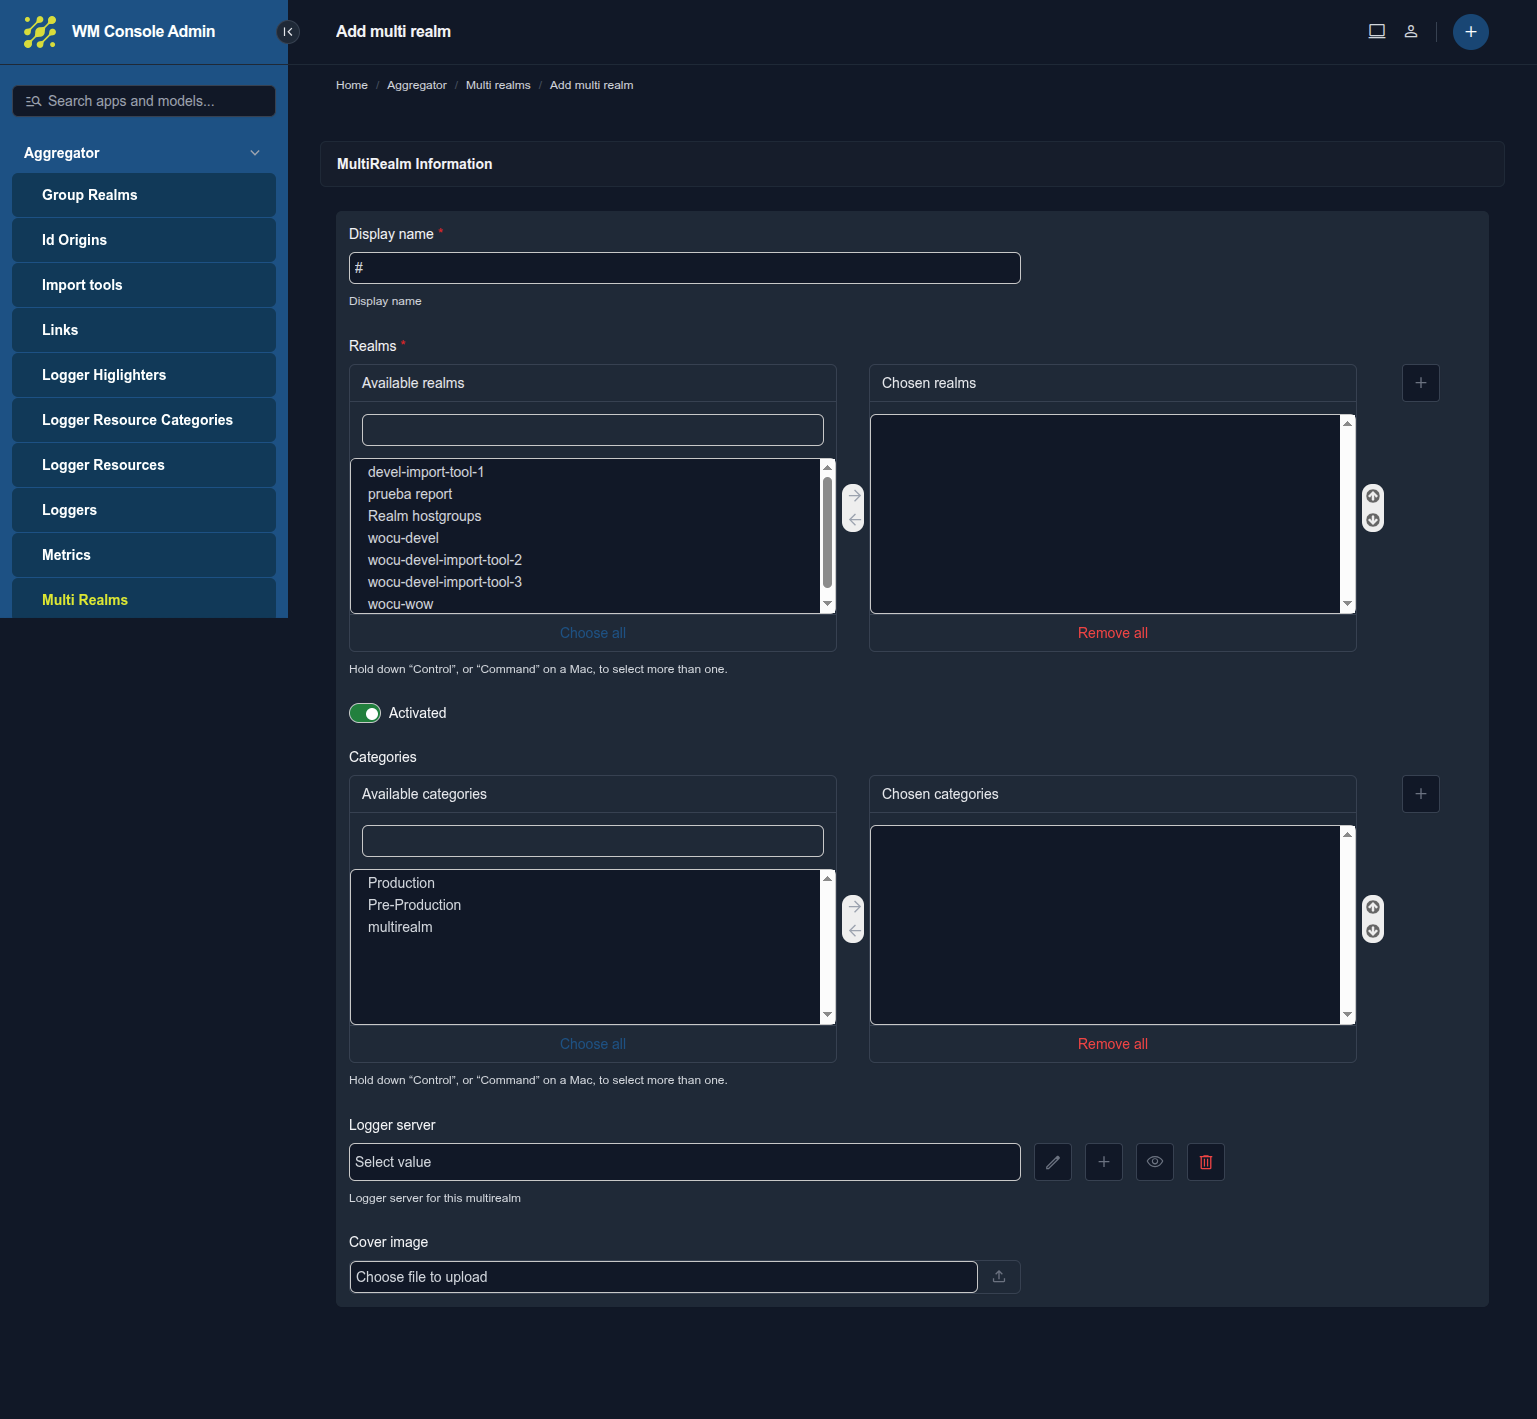1537x1419 pixels.
Task: Select wocu-devel in Available realms
Action: [403, 538]
